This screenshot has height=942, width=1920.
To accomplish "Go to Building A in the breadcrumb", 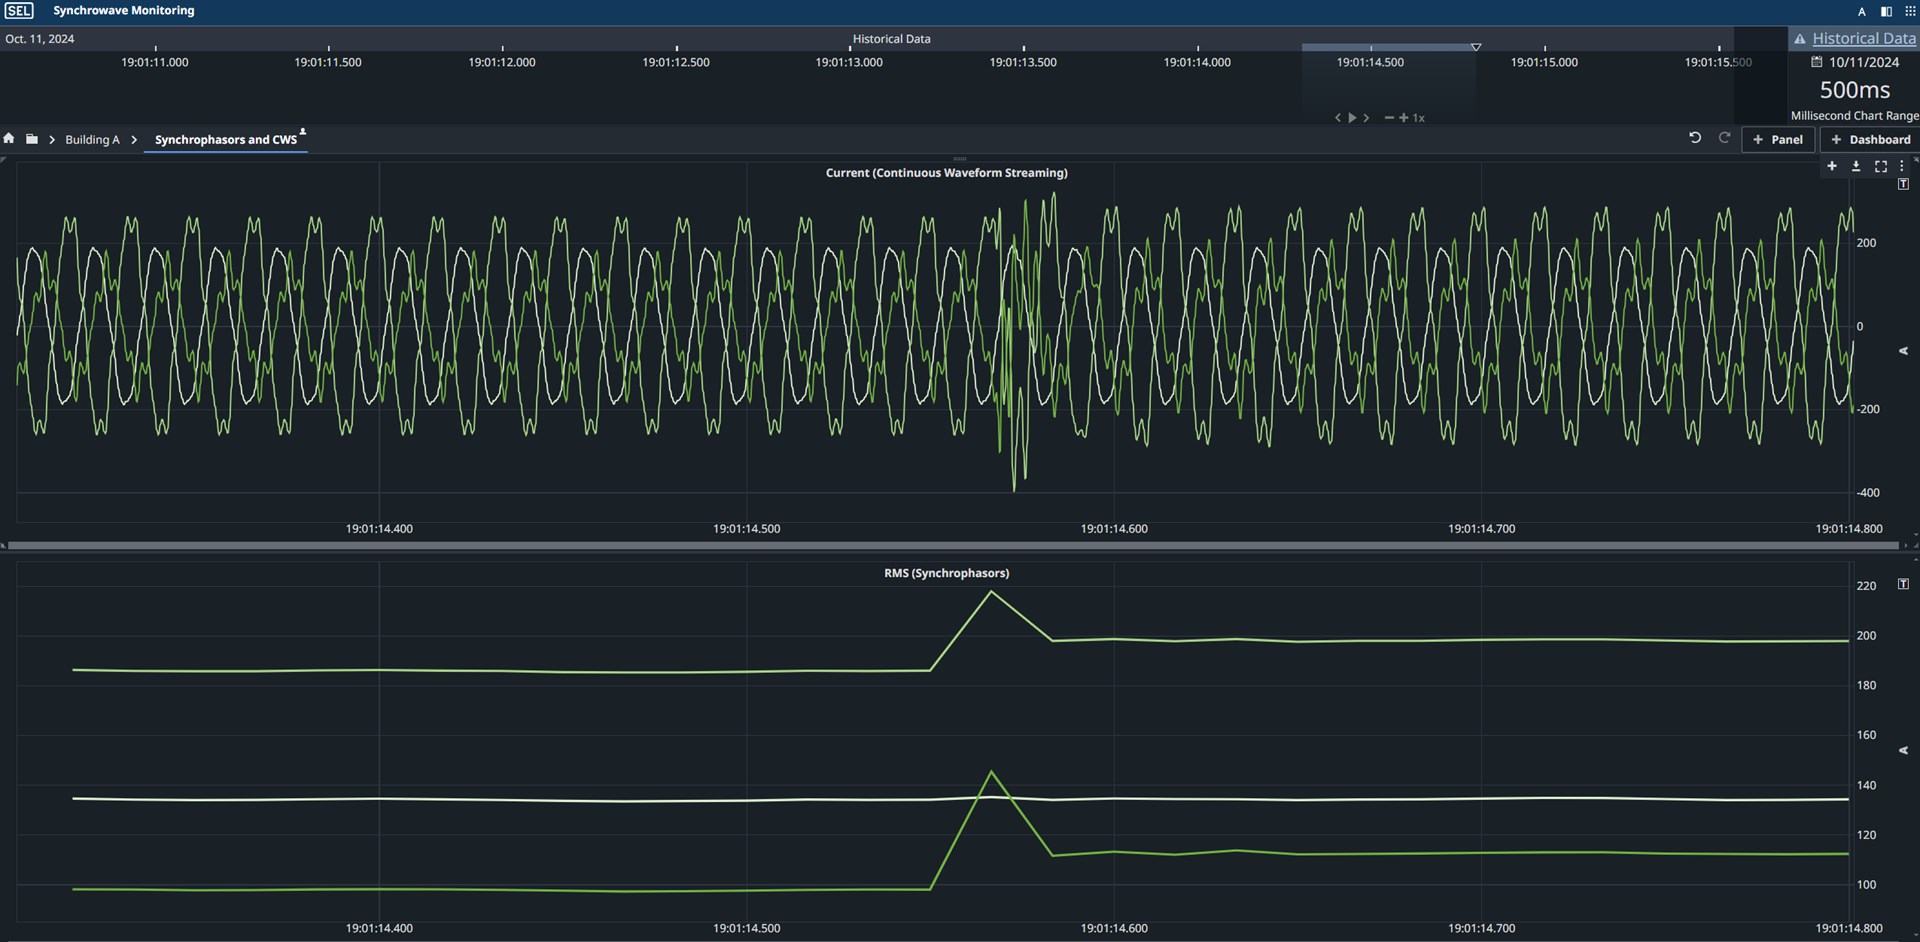I will click(x=92, y=140).
